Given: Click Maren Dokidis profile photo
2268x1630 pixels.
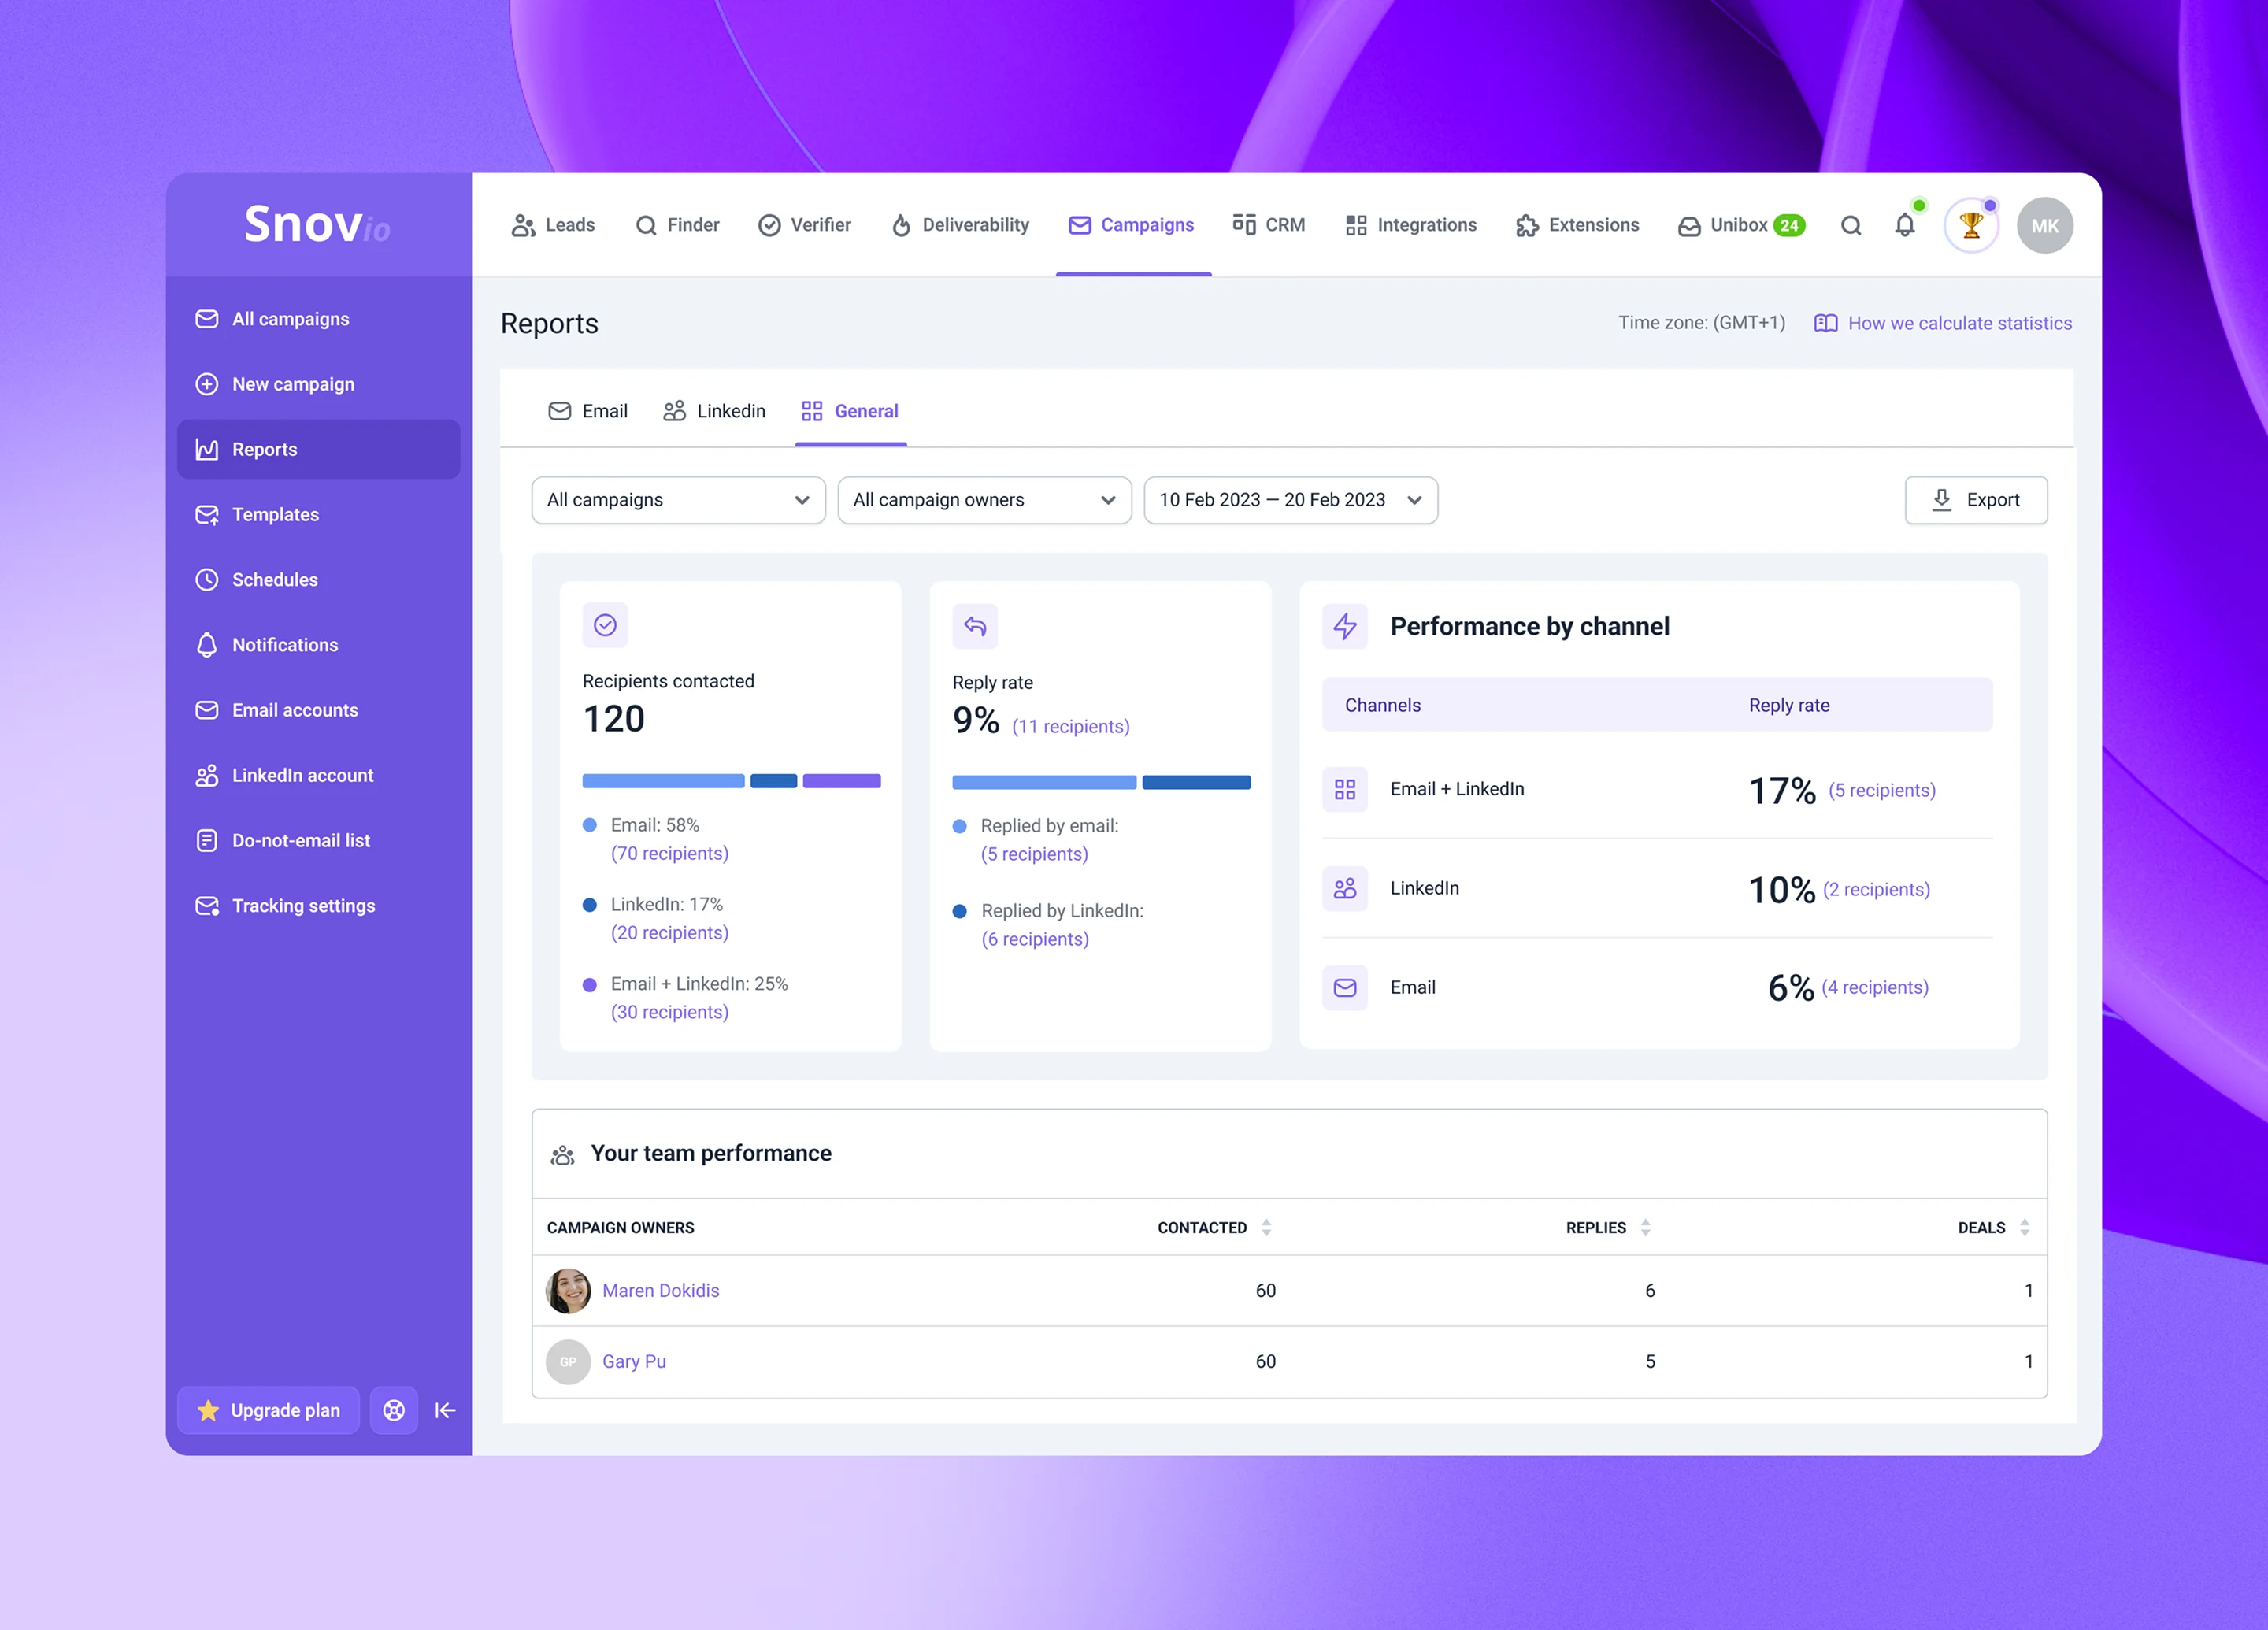Looking at the screenshot, I should tap(568, 1291).
